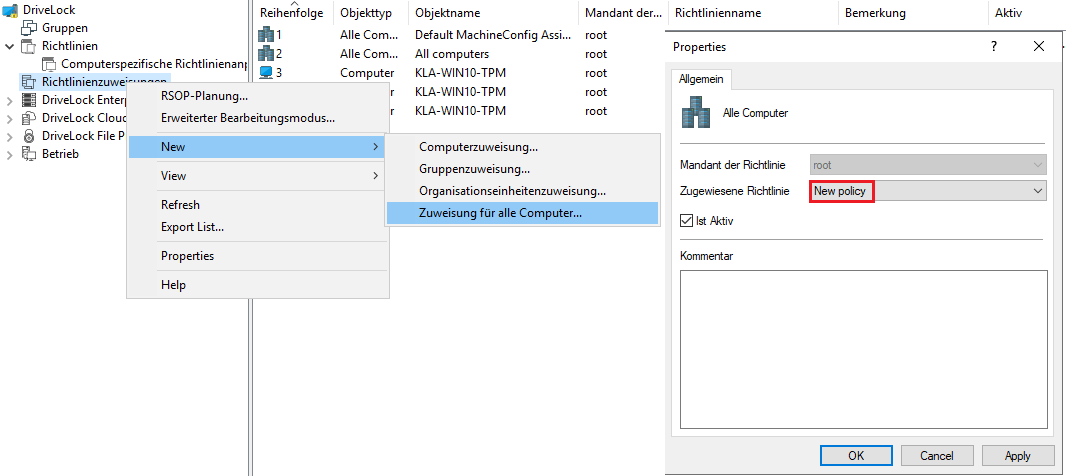Open the Zugewiesene Richtlinie dropdown
Viewport: 1067px width, 476px height.
[1038, 192]
